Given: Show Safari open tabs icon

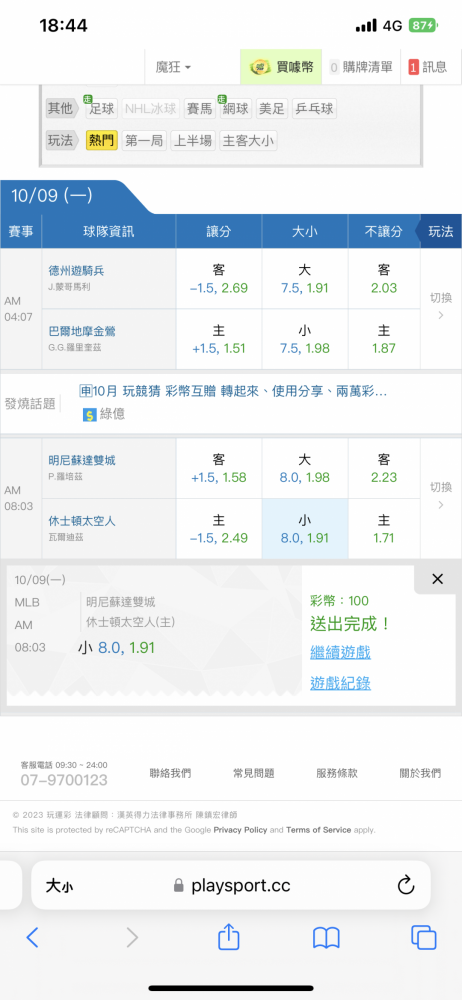Looking at the screenshot, I should tap(424, 938).
